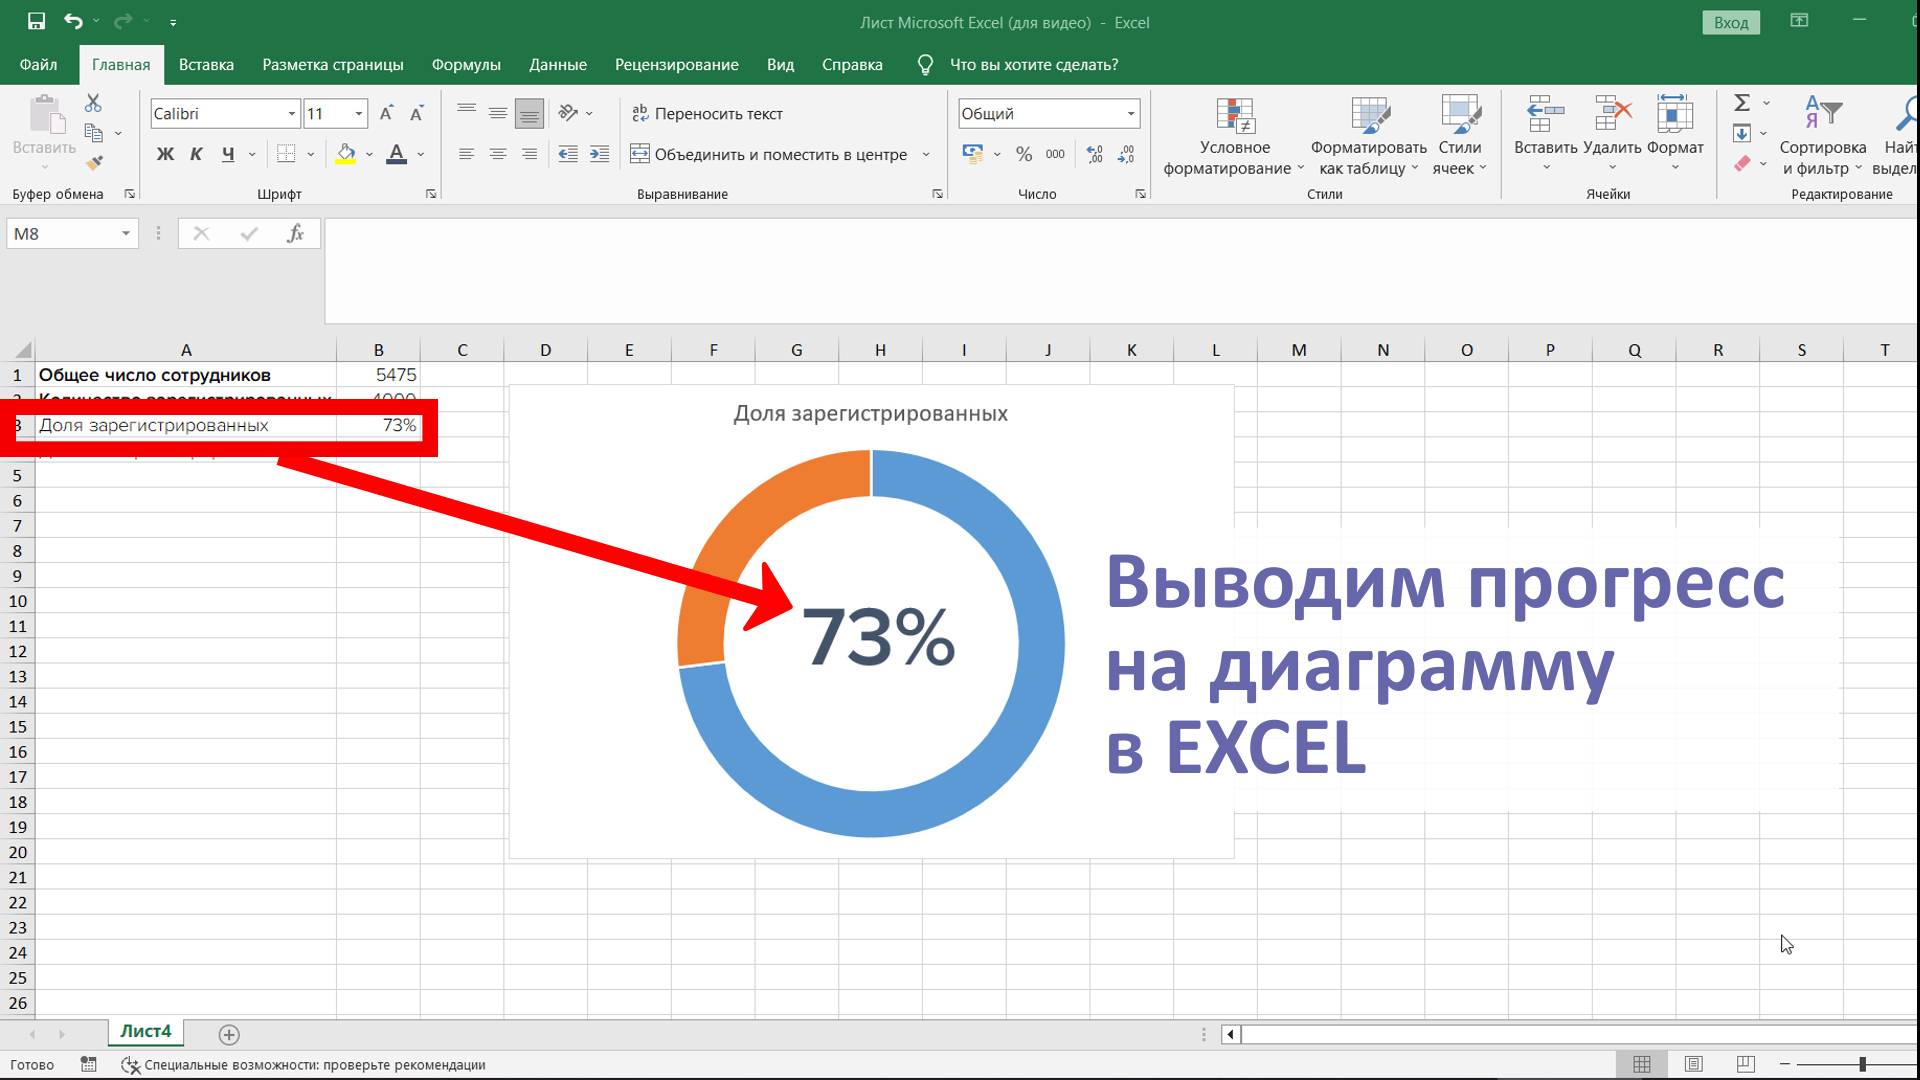Open Условное форматирование (conditional formatting)

(1236, 133)
